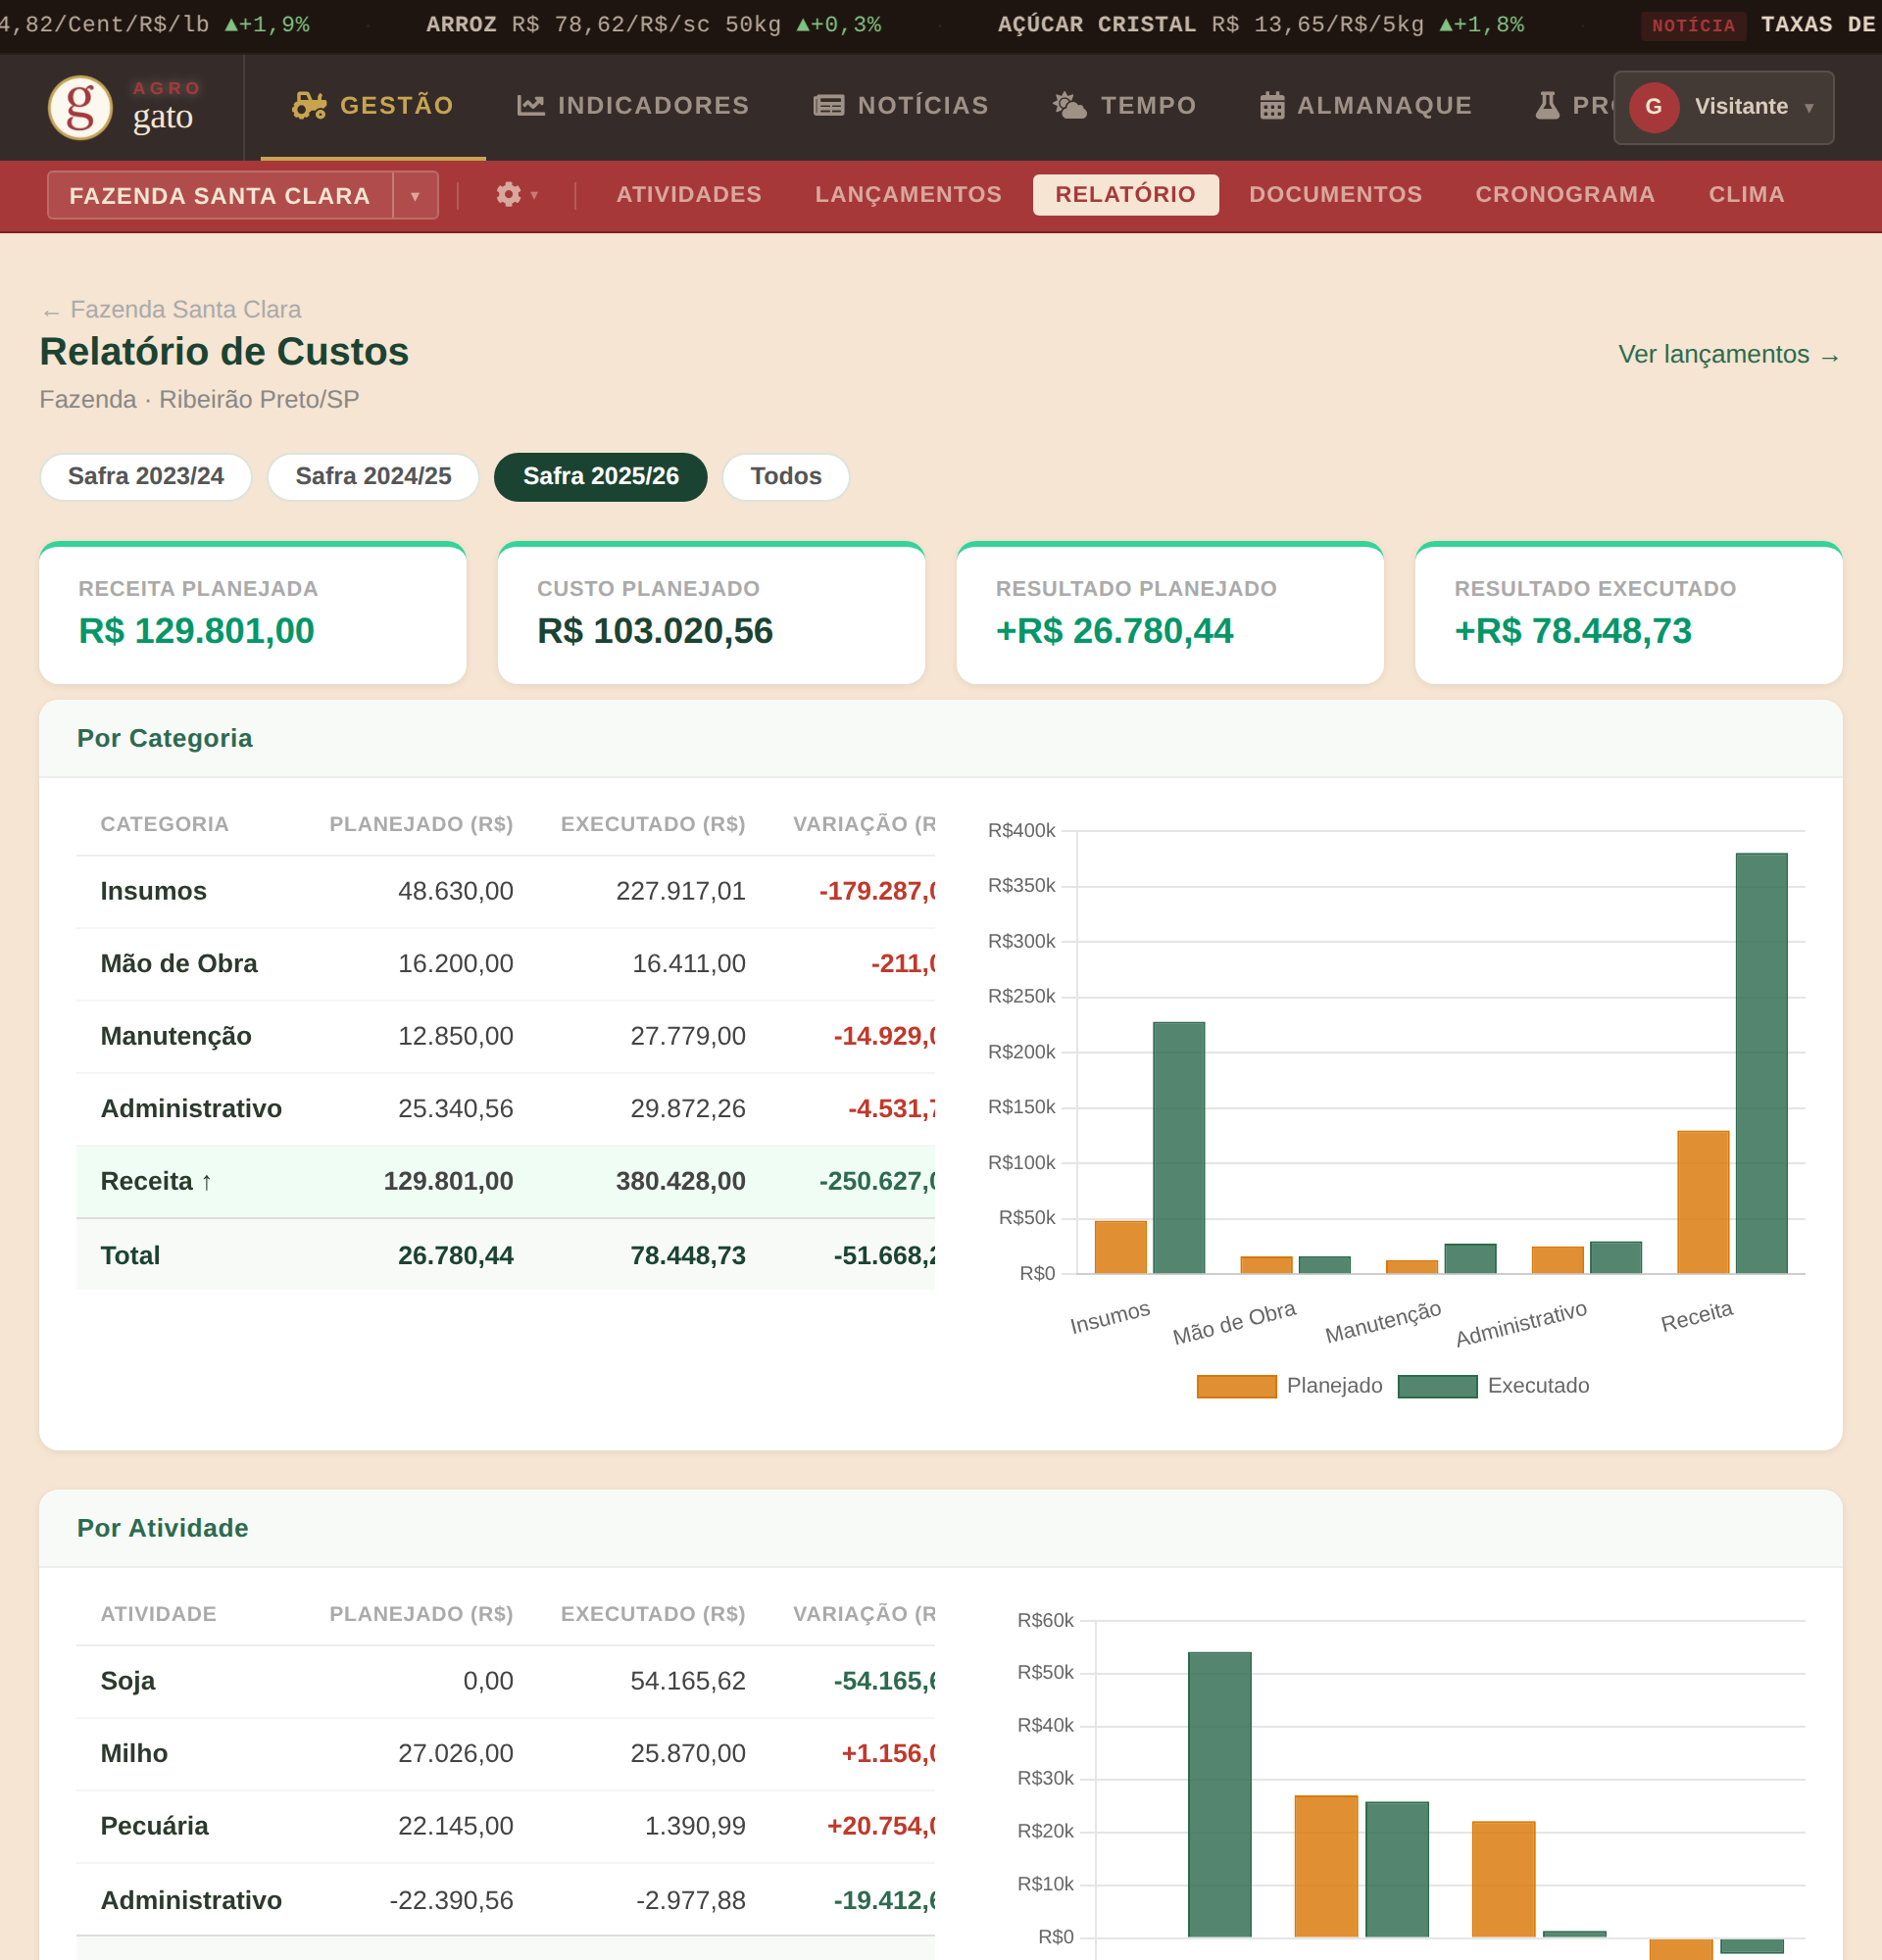Click the Pecuária activity row name
This screenshot has height=1960, width=1882.
[x=154, y=1826]
